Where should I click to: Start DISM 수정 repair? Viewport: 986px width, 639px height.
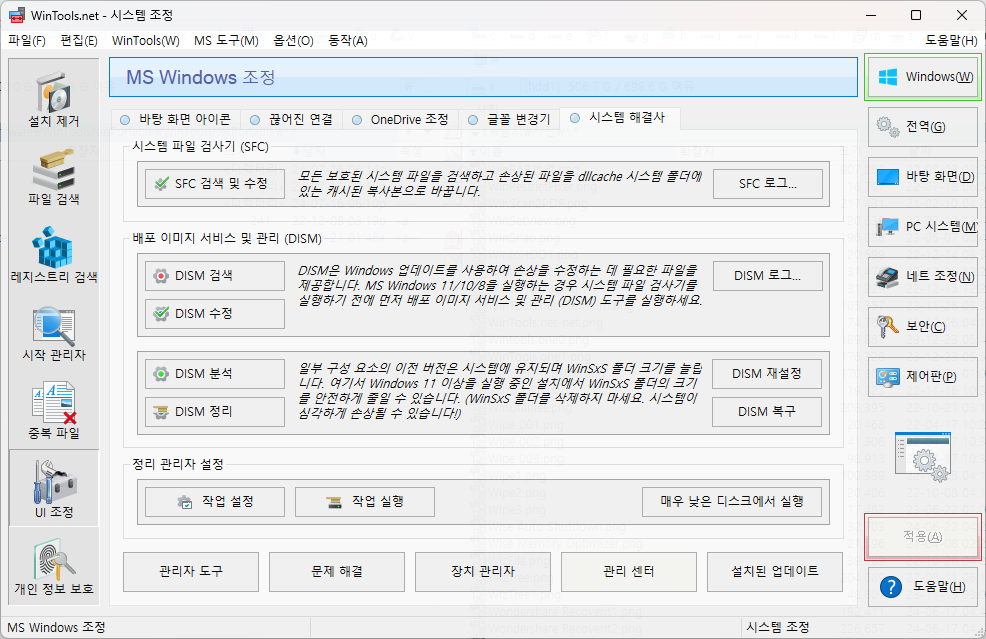pos(214,313)
